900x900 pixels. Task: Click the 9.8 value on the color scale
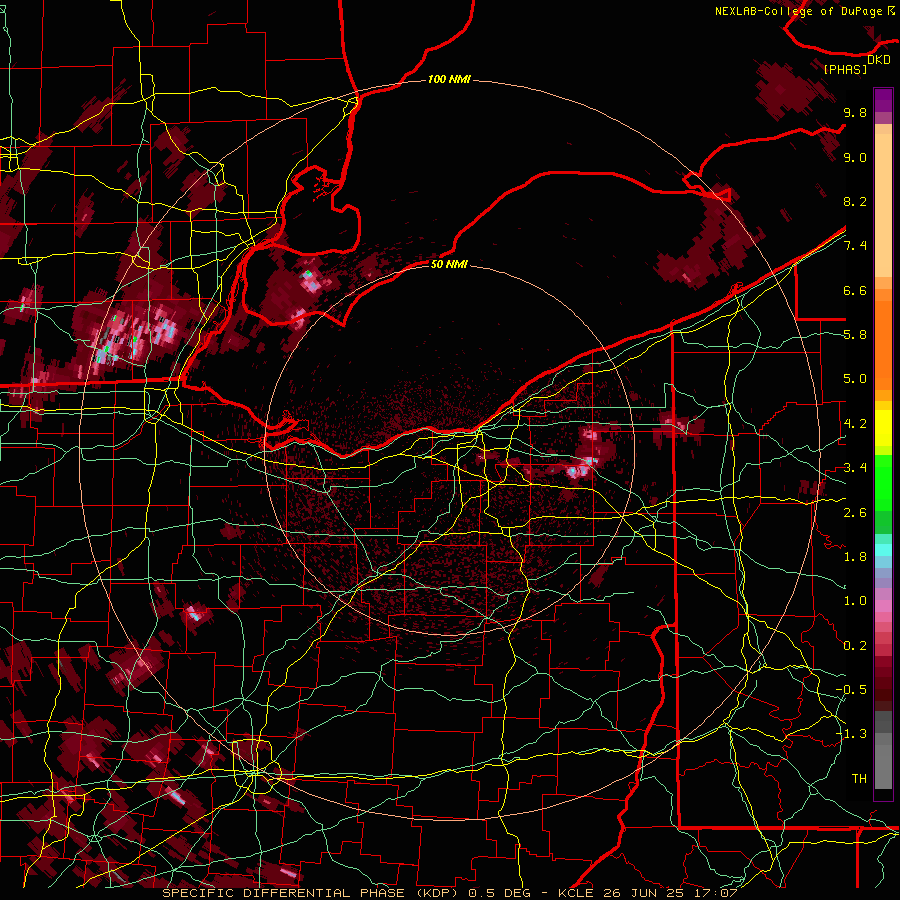(x=855, y=112)
